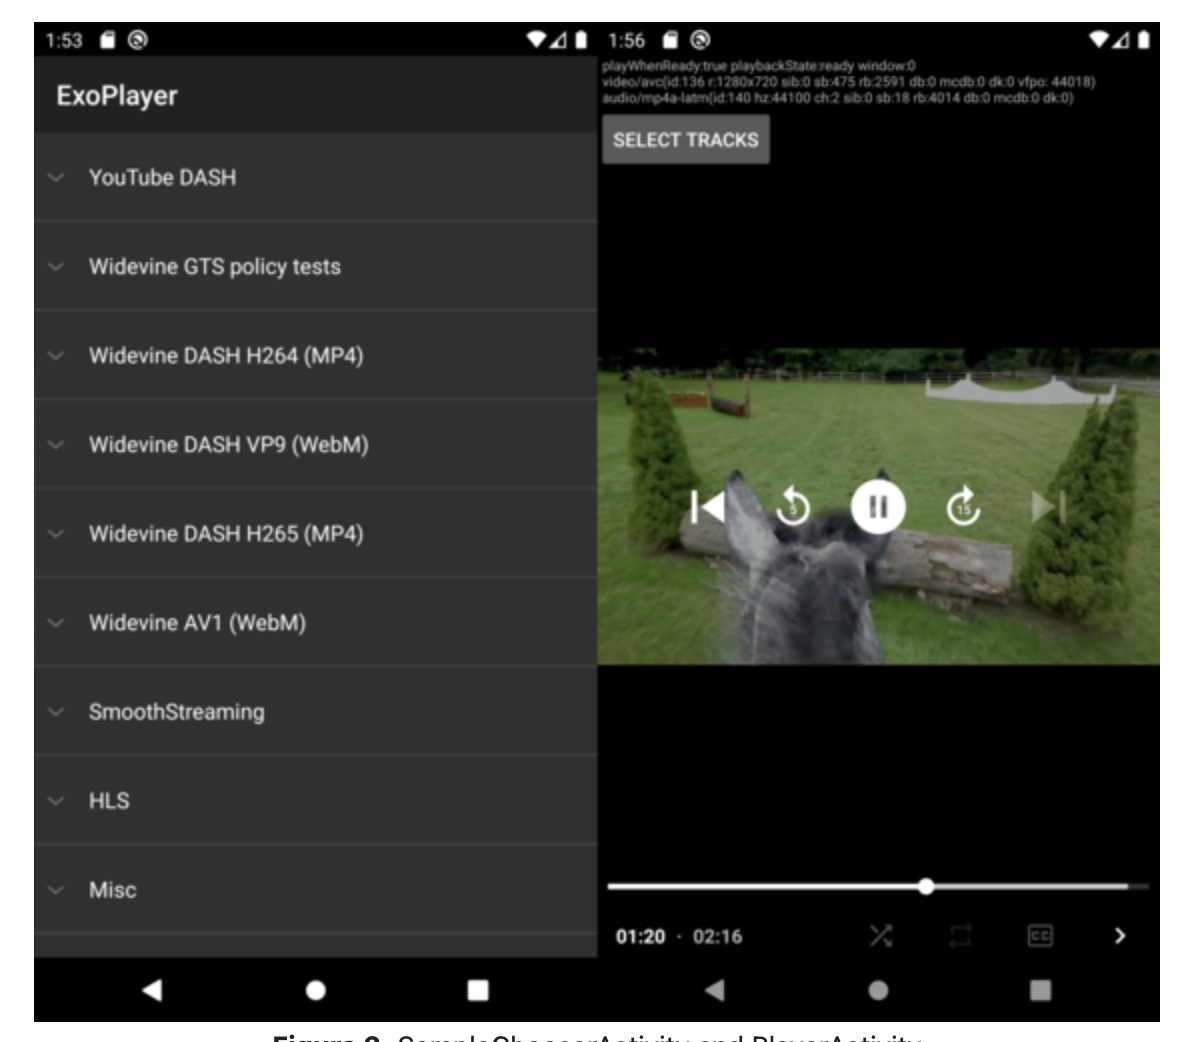Expand the Misc sample group
1198x1042 pixels.
pos(316,890)
